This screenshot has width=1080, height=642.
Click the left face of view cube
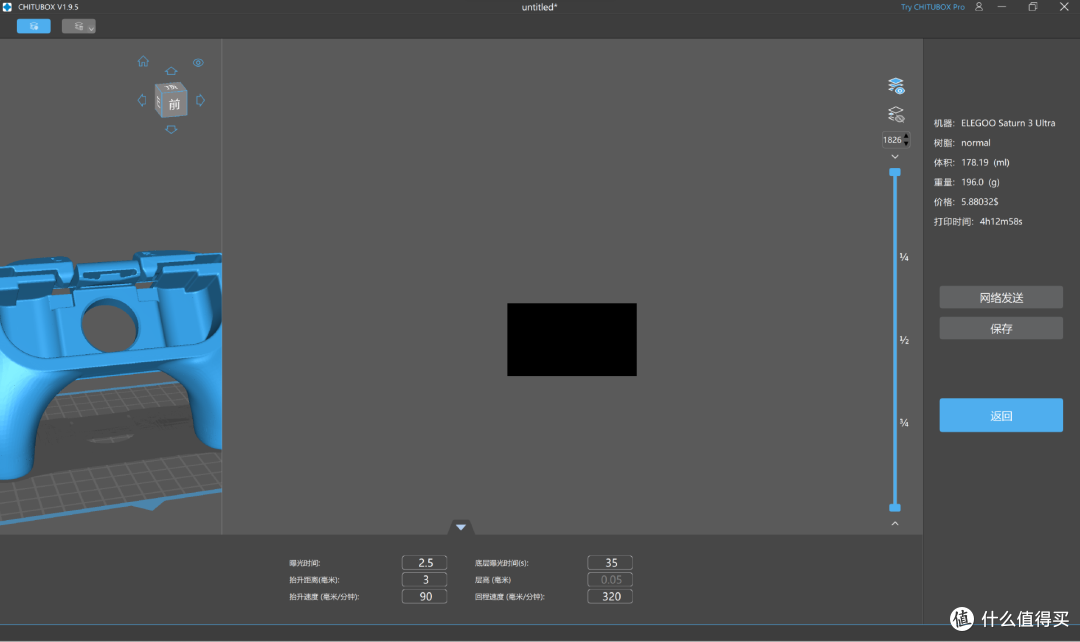pyautogui.click(x=158, y=103)
